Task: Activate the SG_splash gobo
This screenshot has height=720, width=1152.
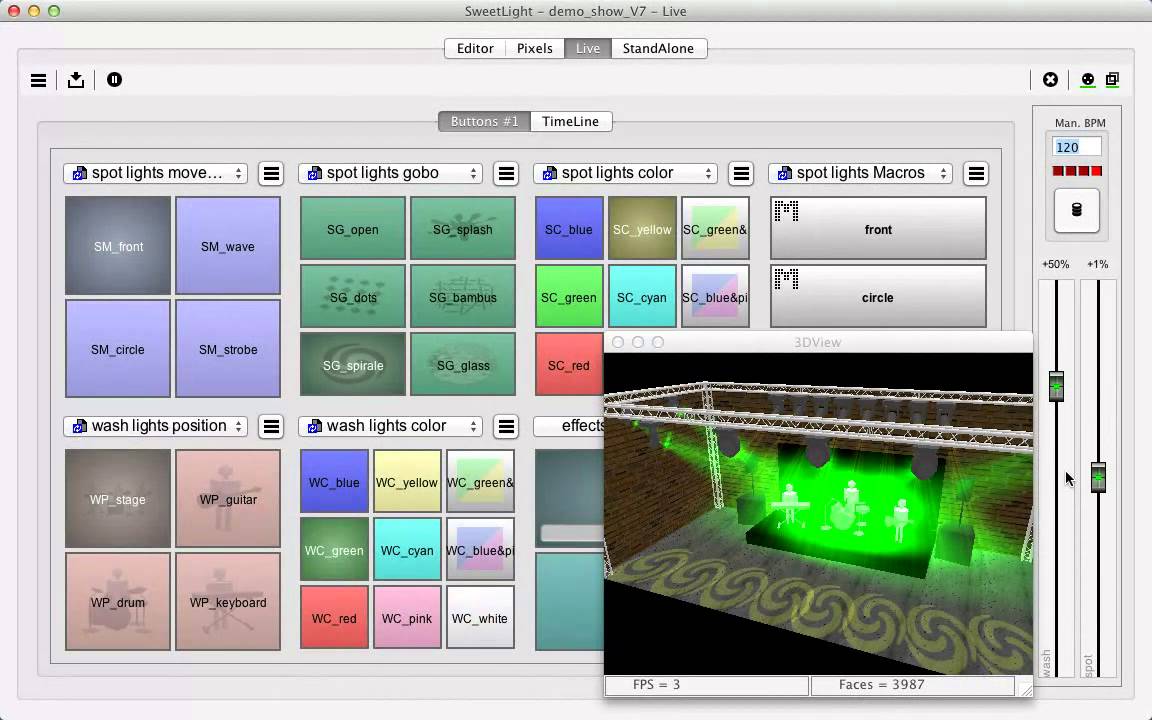Action: pyautogui.click(x=463, y=228)
